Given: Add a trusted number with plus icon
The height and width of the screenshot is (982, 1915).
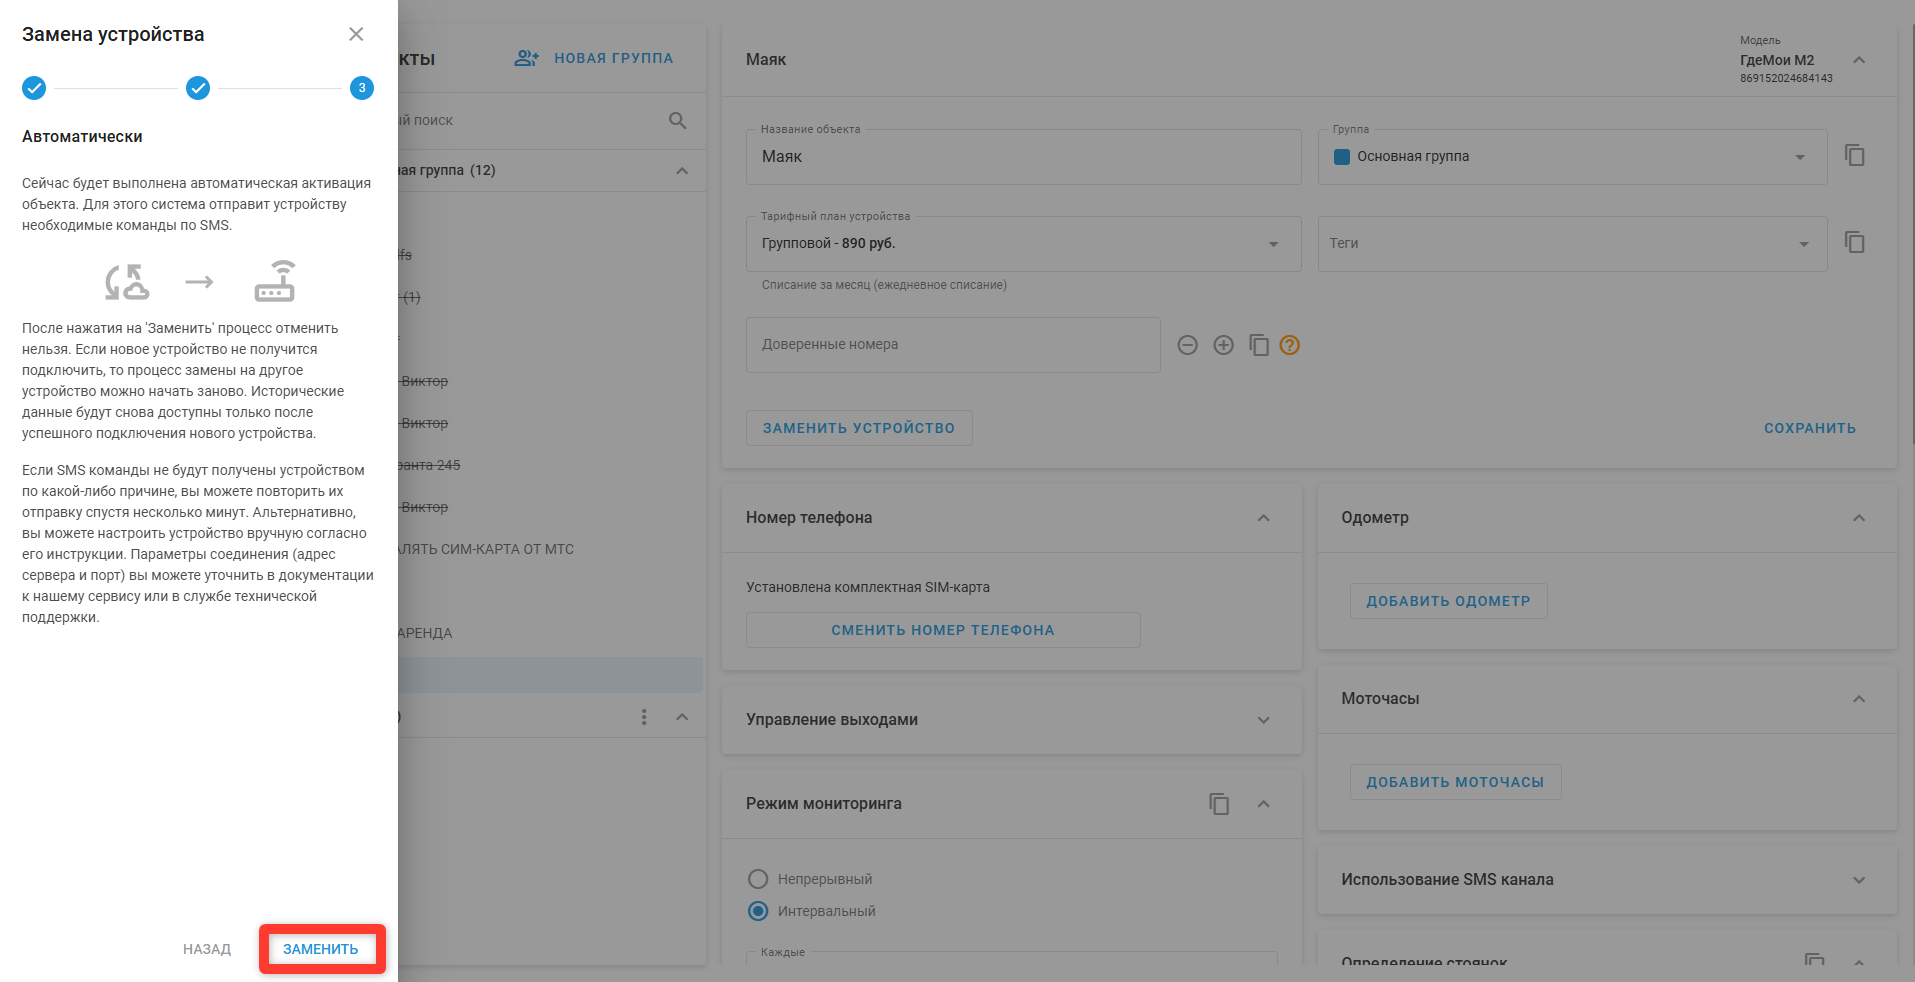Looking at the screenshot, I should click(1223, 345).
